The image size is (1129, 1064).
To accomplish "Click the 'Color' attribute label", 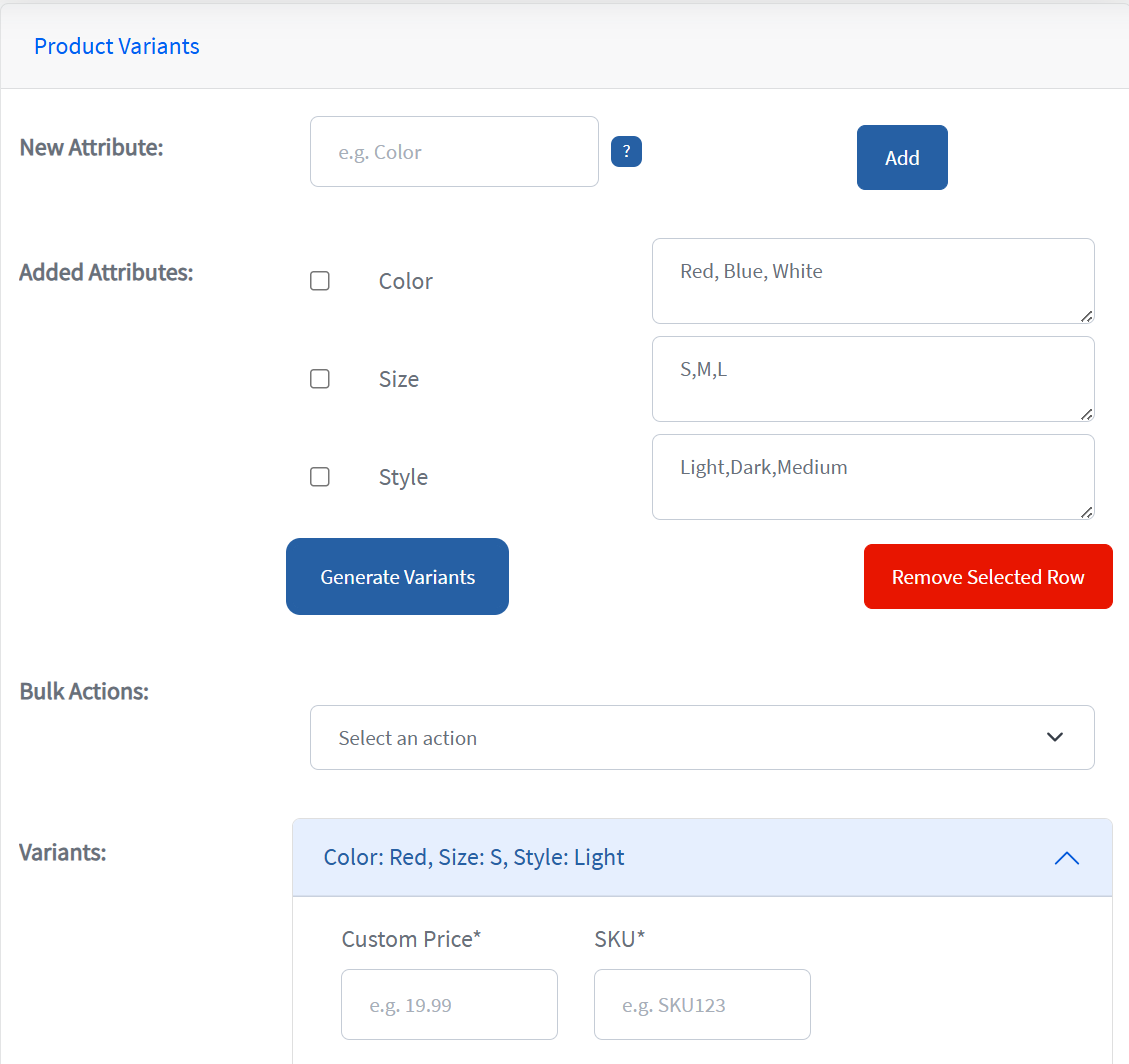I will click(405, 281).
